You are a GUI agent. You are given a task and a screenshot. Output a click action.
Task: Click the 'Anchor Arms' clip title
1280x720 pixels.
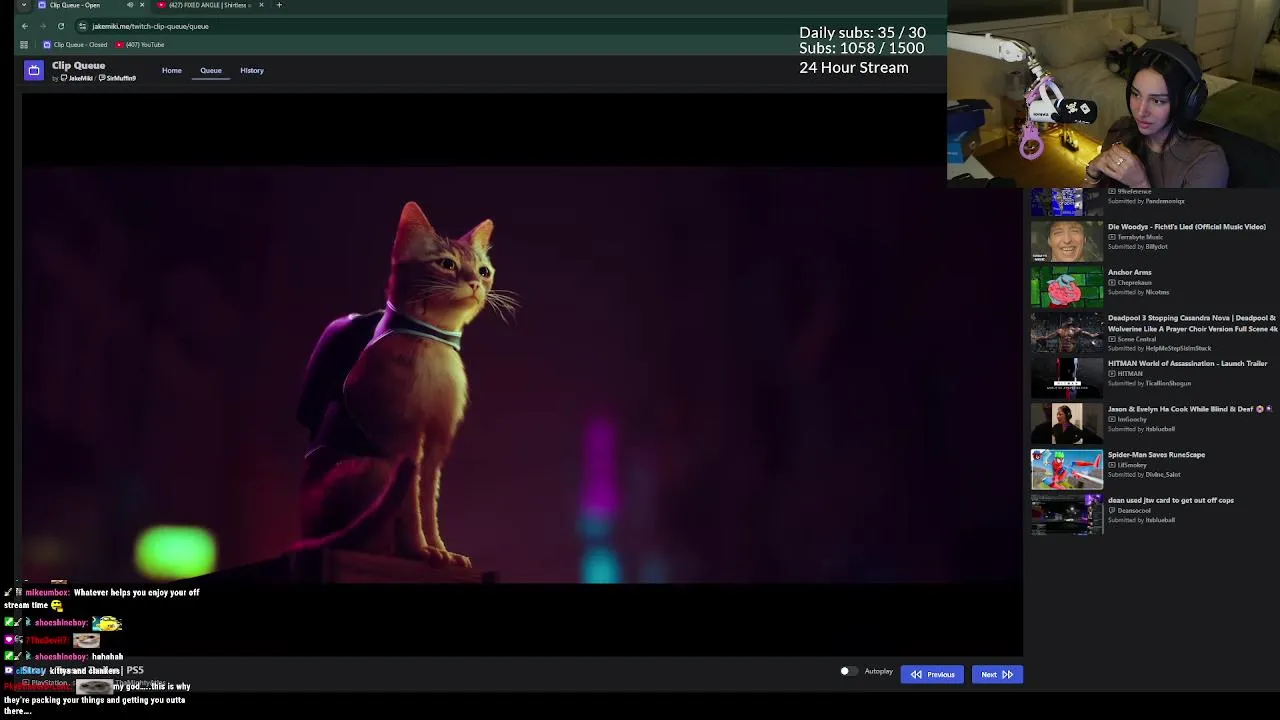1129,272
